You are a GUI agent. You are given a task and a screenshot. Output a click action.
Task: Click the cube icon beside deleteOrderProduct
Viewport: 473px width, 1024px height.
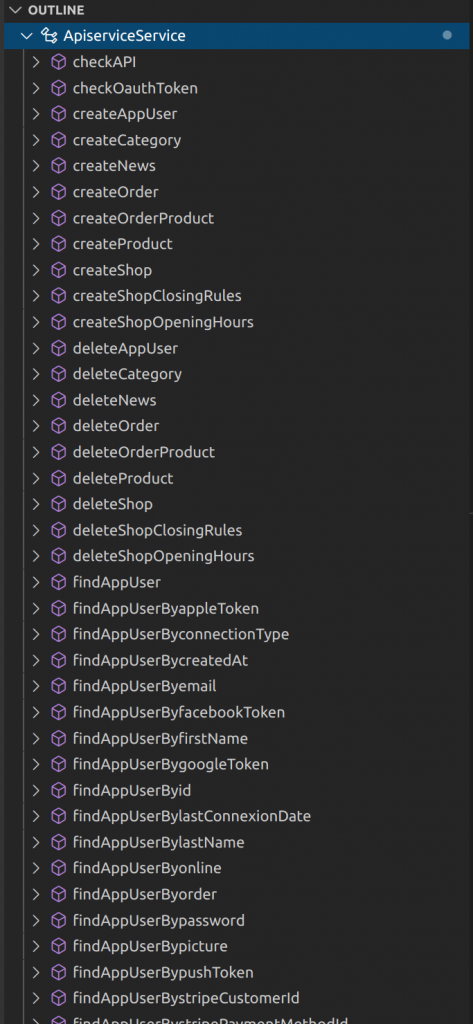tap(59, 452)
